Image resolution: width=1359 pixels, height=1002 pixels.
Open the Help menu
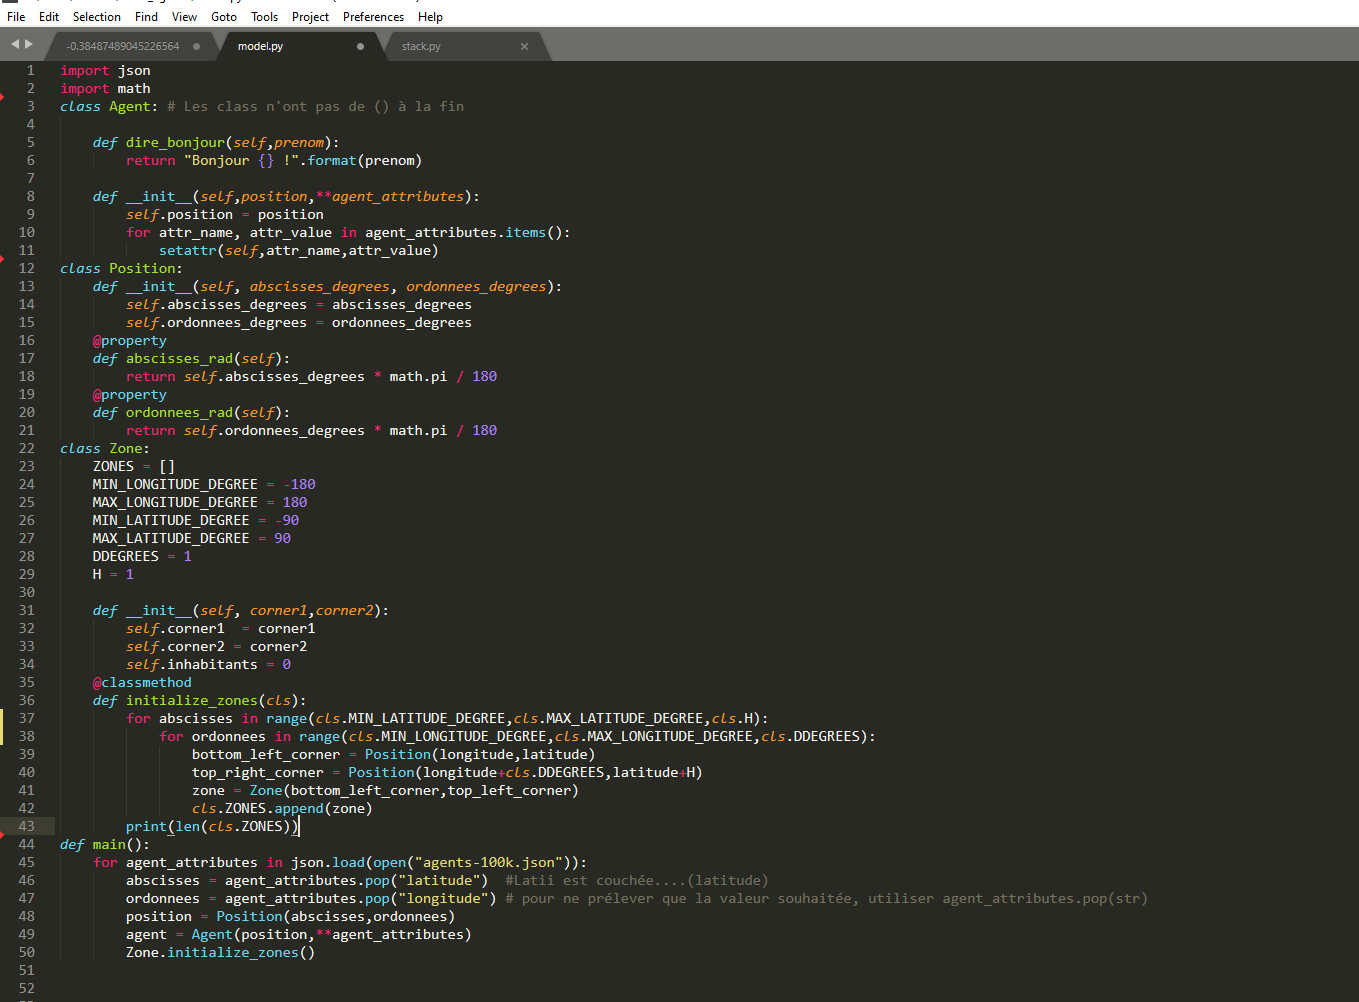(430, 17)
